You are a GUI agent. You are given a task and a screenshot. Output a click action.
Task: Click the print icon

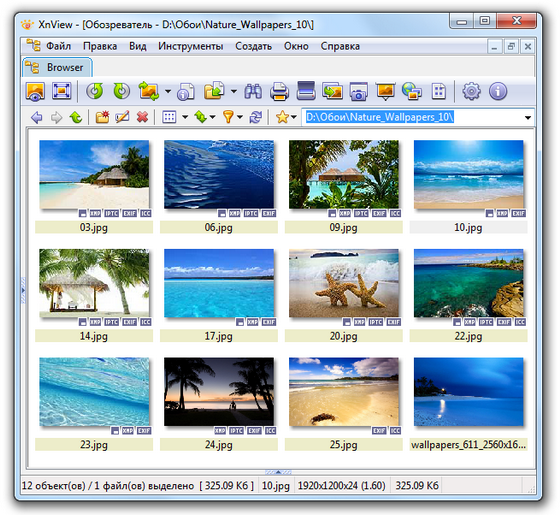tap(279, 91)
